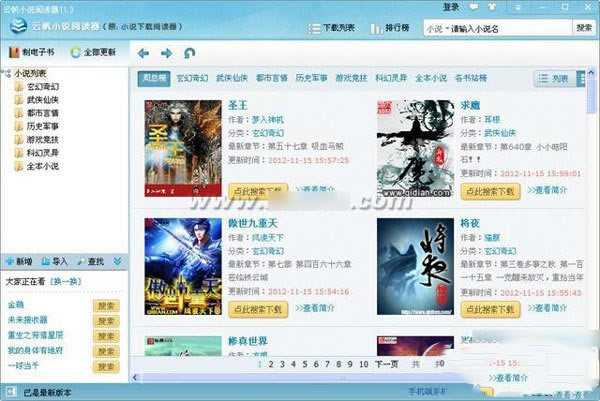This screenshot has height=401, width=600.
Task: Go to page 2 in pagination
Action: (x=271, y=364)
